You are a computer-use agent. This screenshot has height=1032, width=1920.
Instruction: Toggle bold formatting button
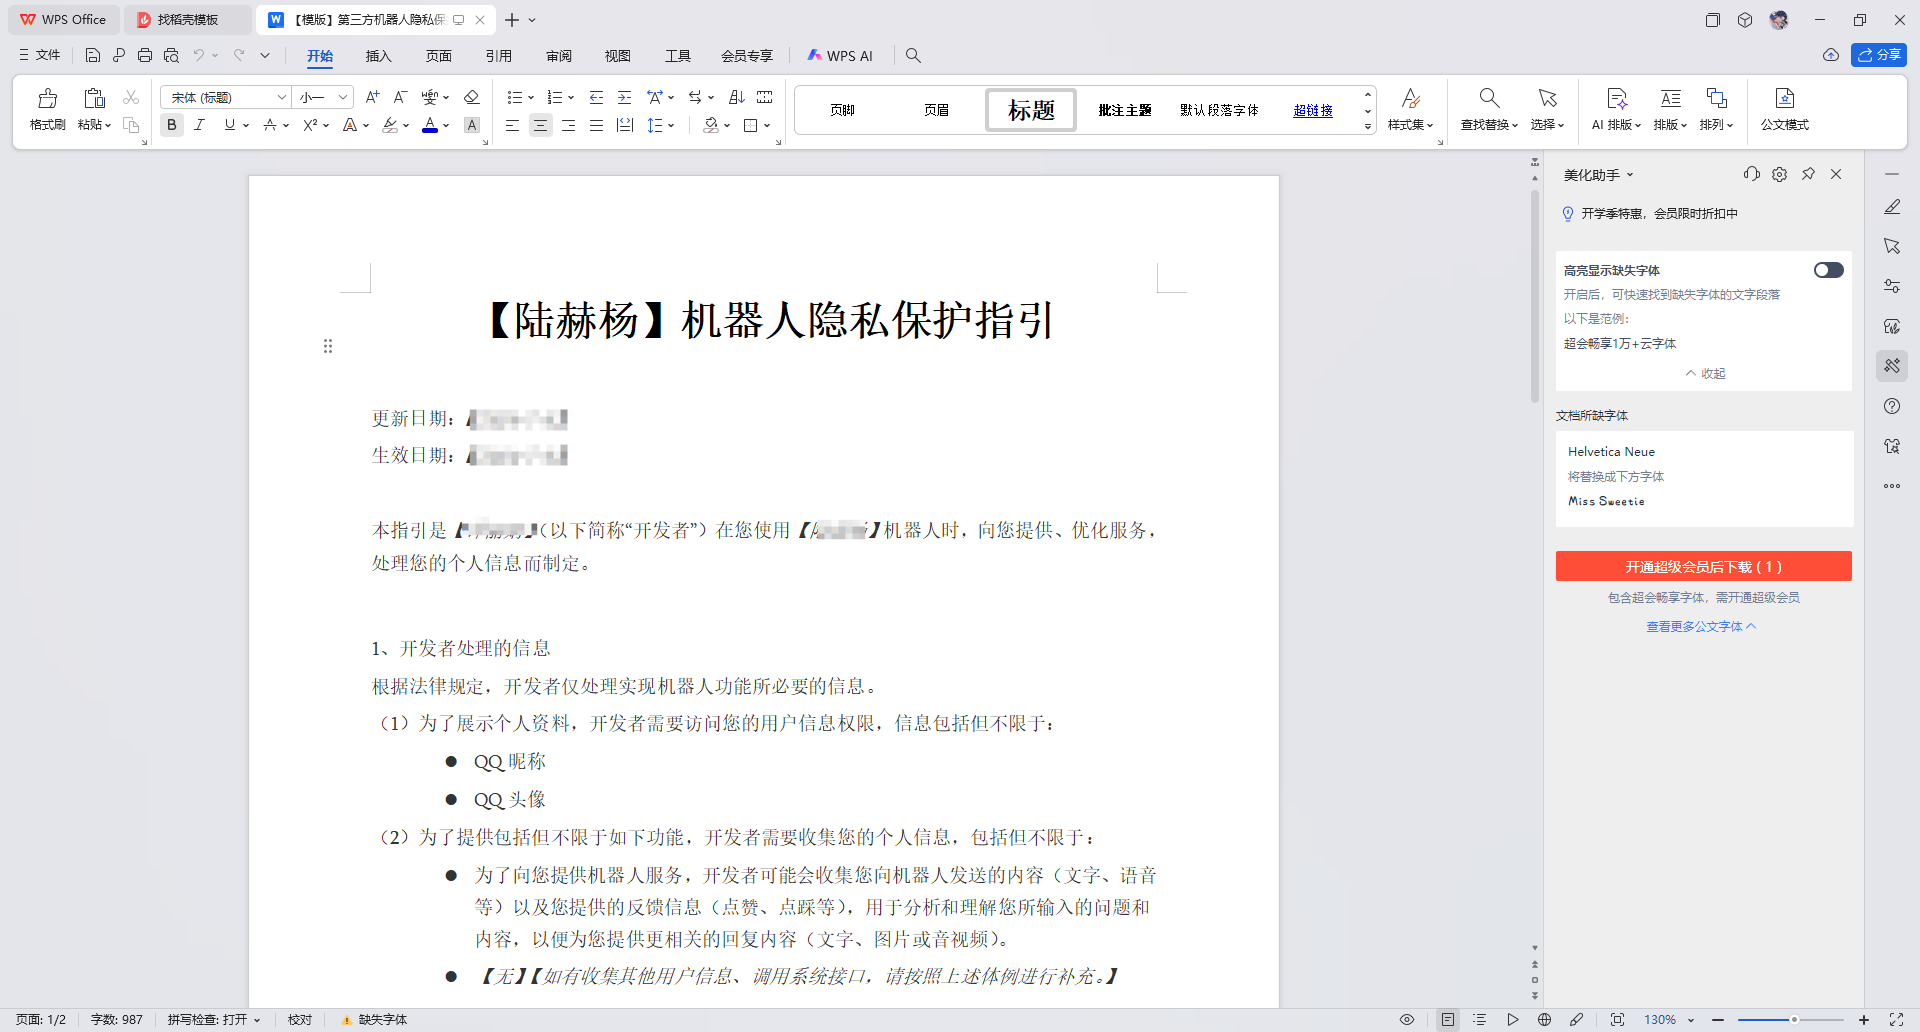(x=172, y=125)
